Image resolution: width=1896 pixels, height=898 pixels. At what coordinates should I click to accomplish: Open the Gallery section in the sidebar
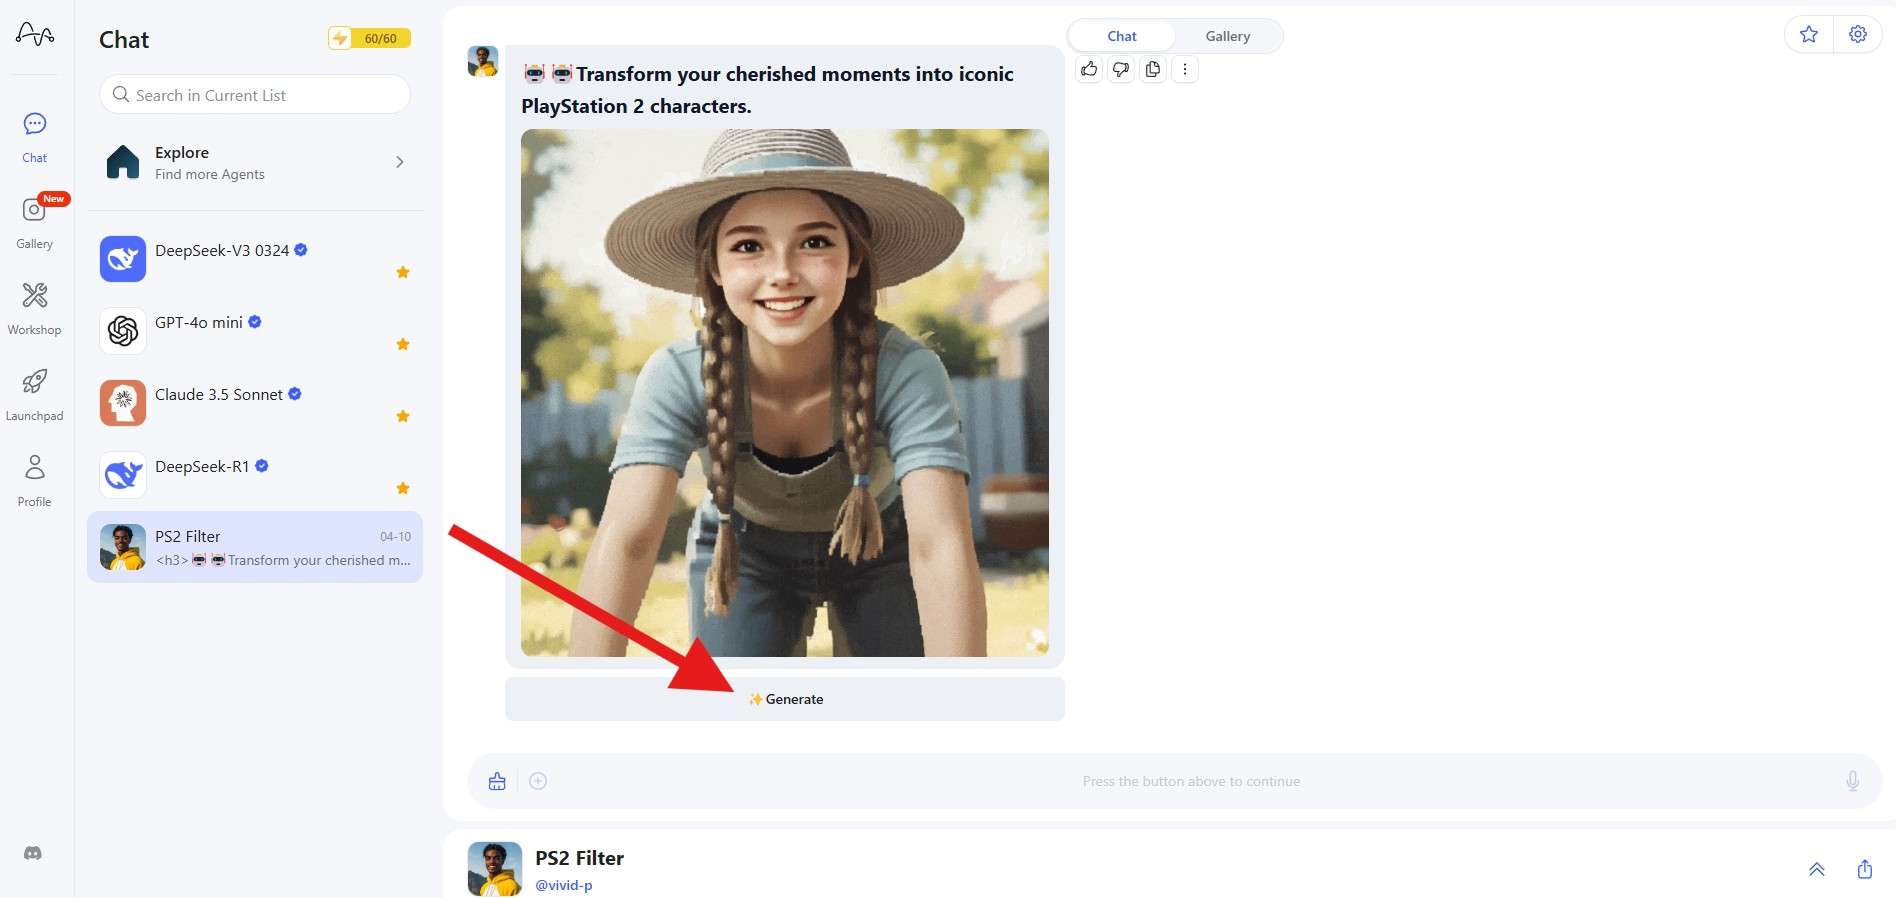point(35,223)
